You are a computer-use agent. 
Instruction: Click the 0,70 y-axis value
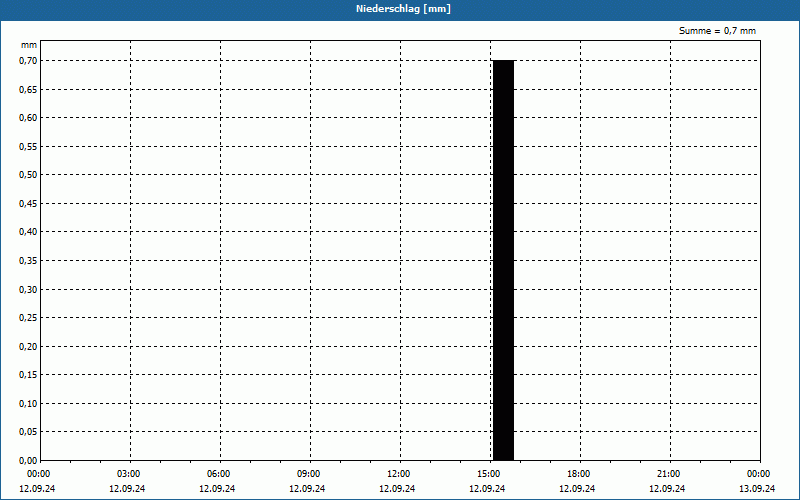(x=28, y=61)
